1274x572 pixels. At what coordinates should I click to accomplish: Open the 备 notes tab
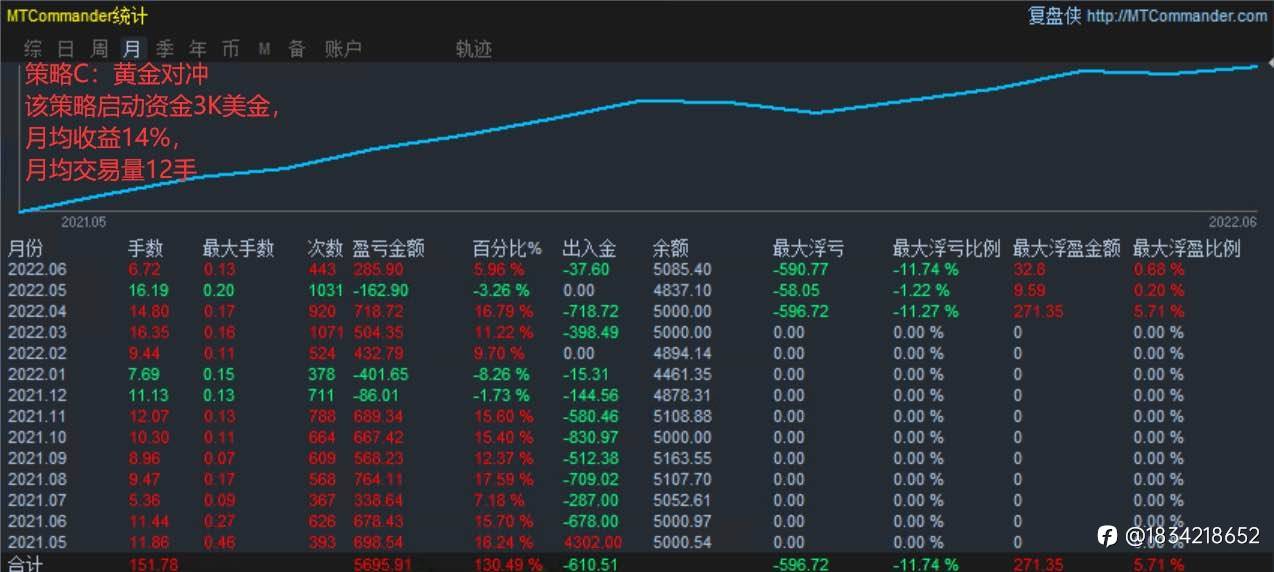[x=296, y=49]
